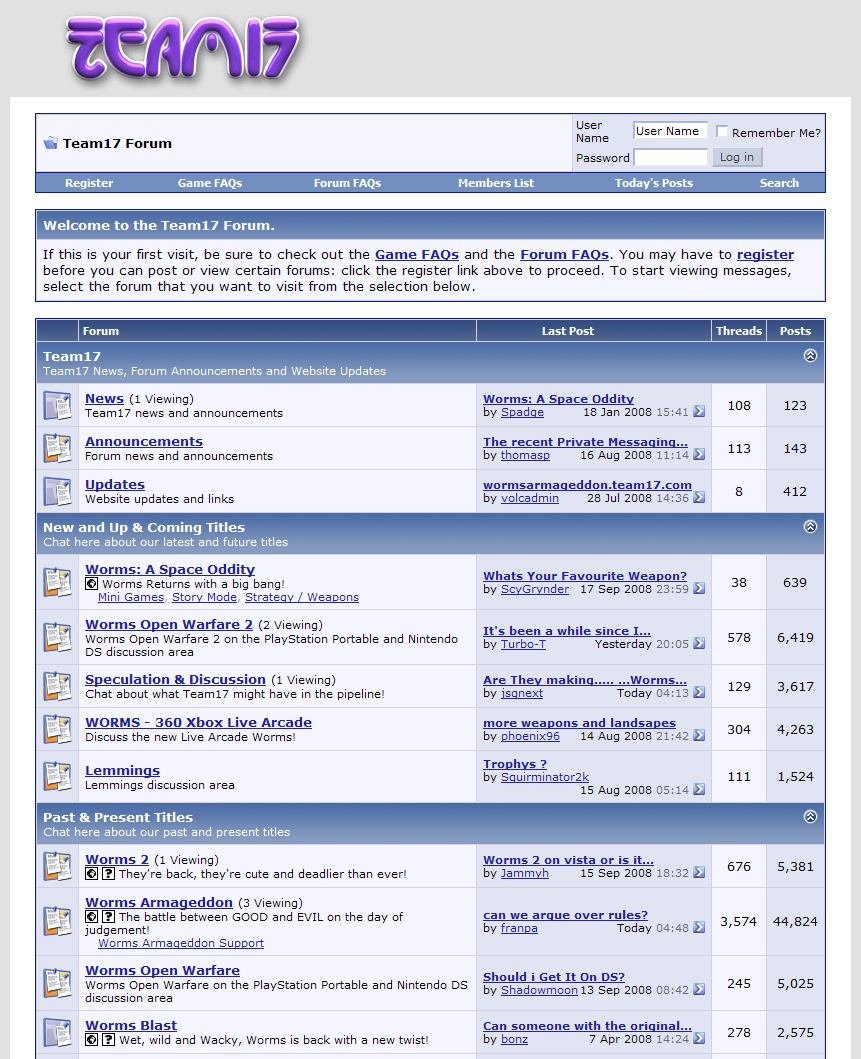Go to last post arrow by Squirminator2k

(699, 790)
